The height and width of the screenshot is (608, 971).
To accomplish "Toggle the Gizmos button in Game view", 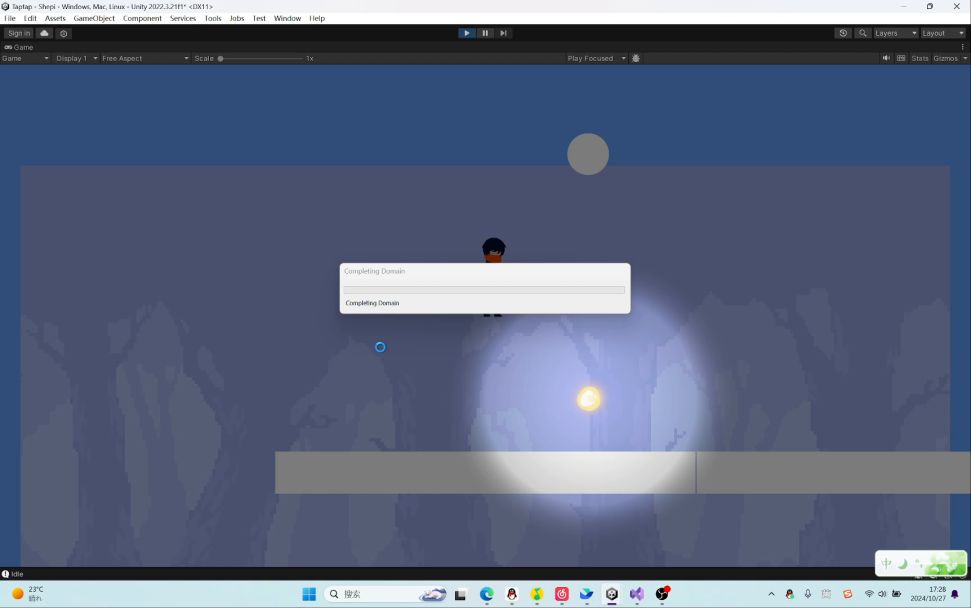I will click(x=946, y=58).
